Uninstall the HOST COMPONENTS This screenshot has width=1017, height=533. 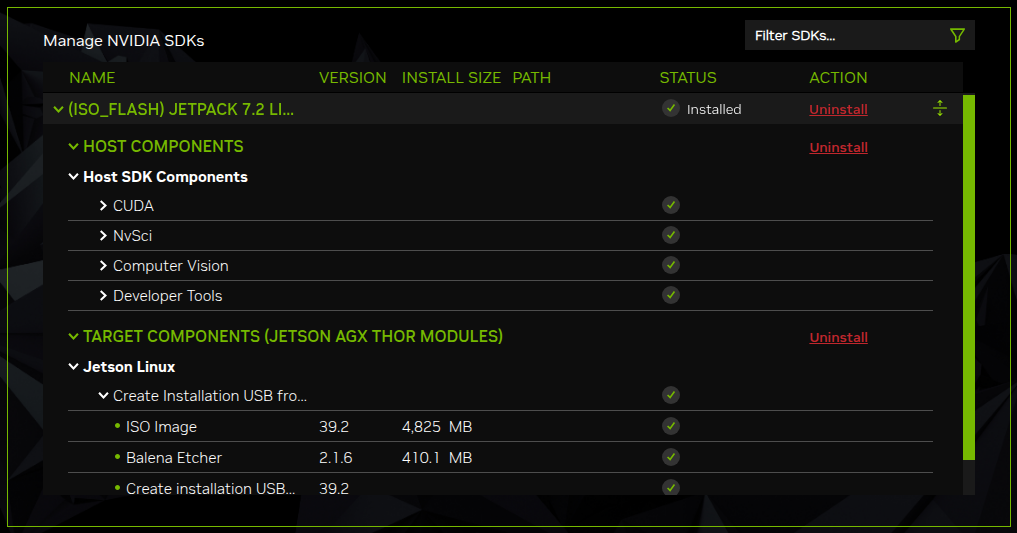click(838, 147)
